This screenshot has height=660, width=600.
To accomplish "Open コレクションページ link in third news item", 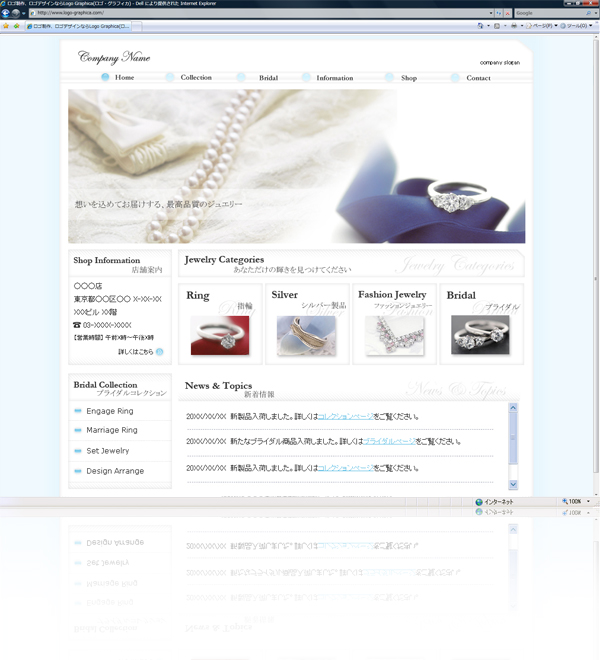I will [346, 468].
